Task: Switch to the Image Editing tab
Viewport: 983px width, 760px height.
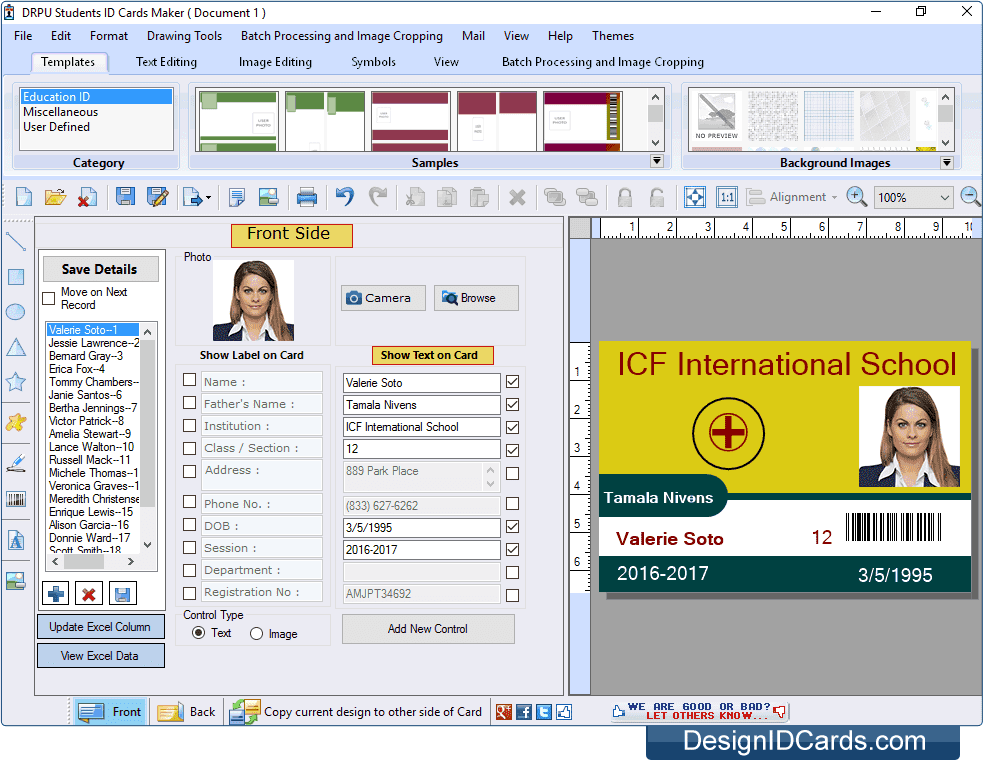Action: 275,62
